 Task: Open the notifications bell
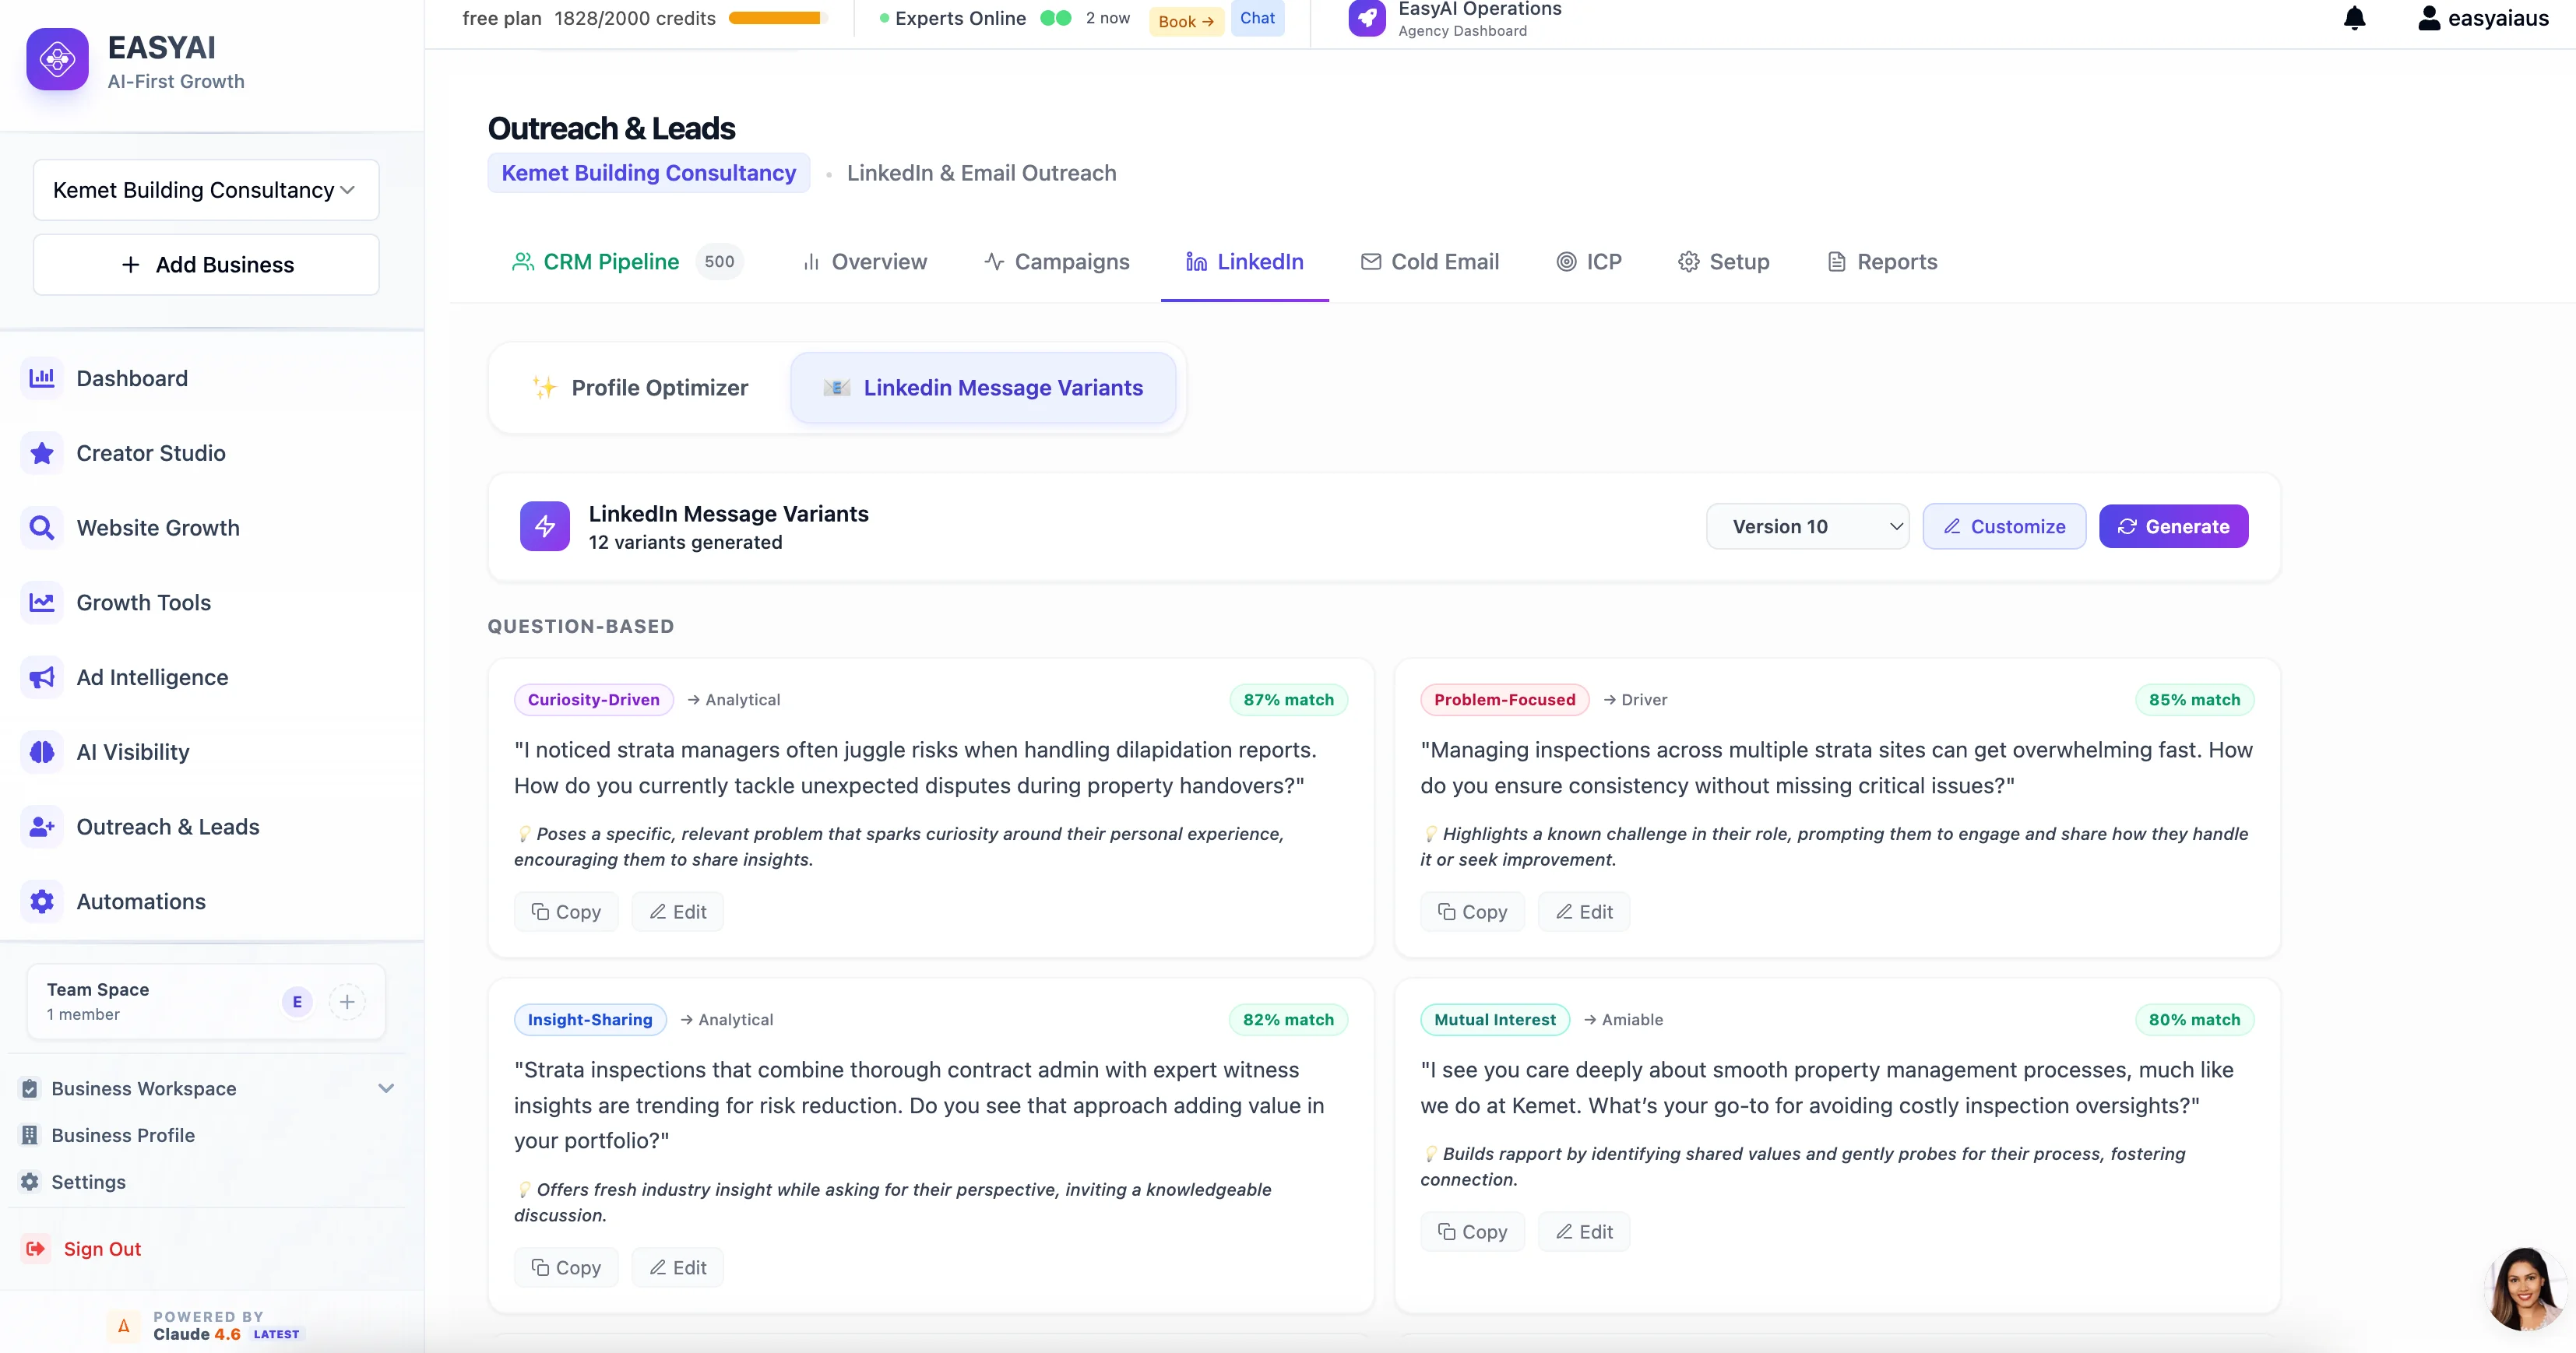pos(2355,18)
